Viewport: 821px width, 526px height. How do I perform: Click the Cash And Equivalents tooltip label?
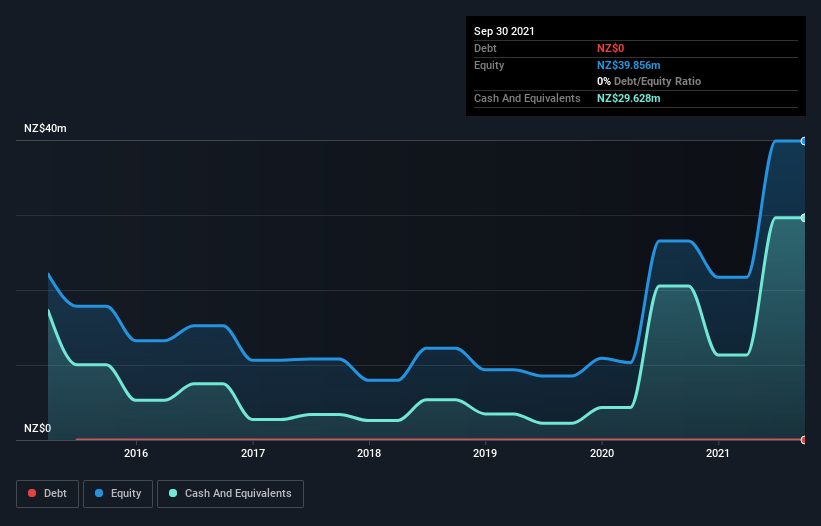527,98
